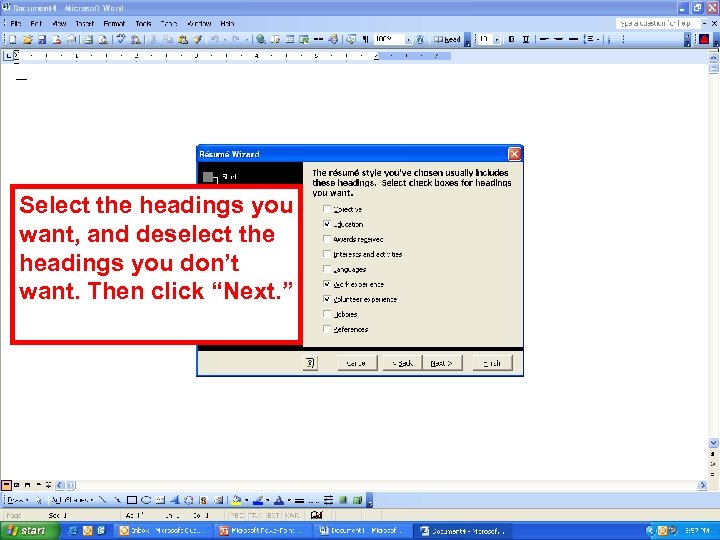Click the Line Style icon
The image size is (720, 540).
point(299,500)
